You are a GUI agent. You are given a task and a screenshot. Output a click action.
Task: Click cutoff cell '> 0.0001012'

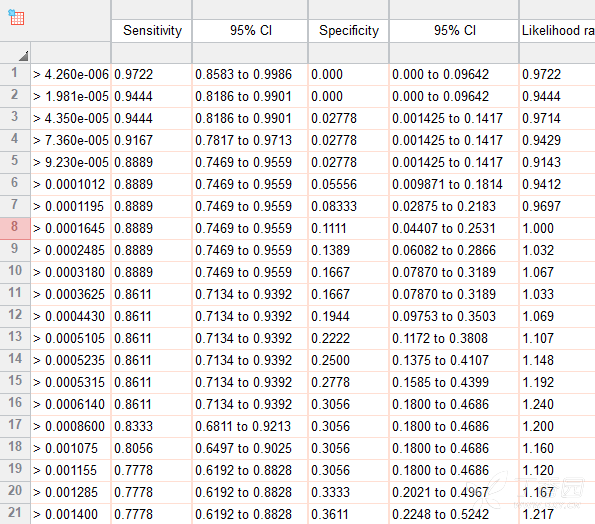71,184
